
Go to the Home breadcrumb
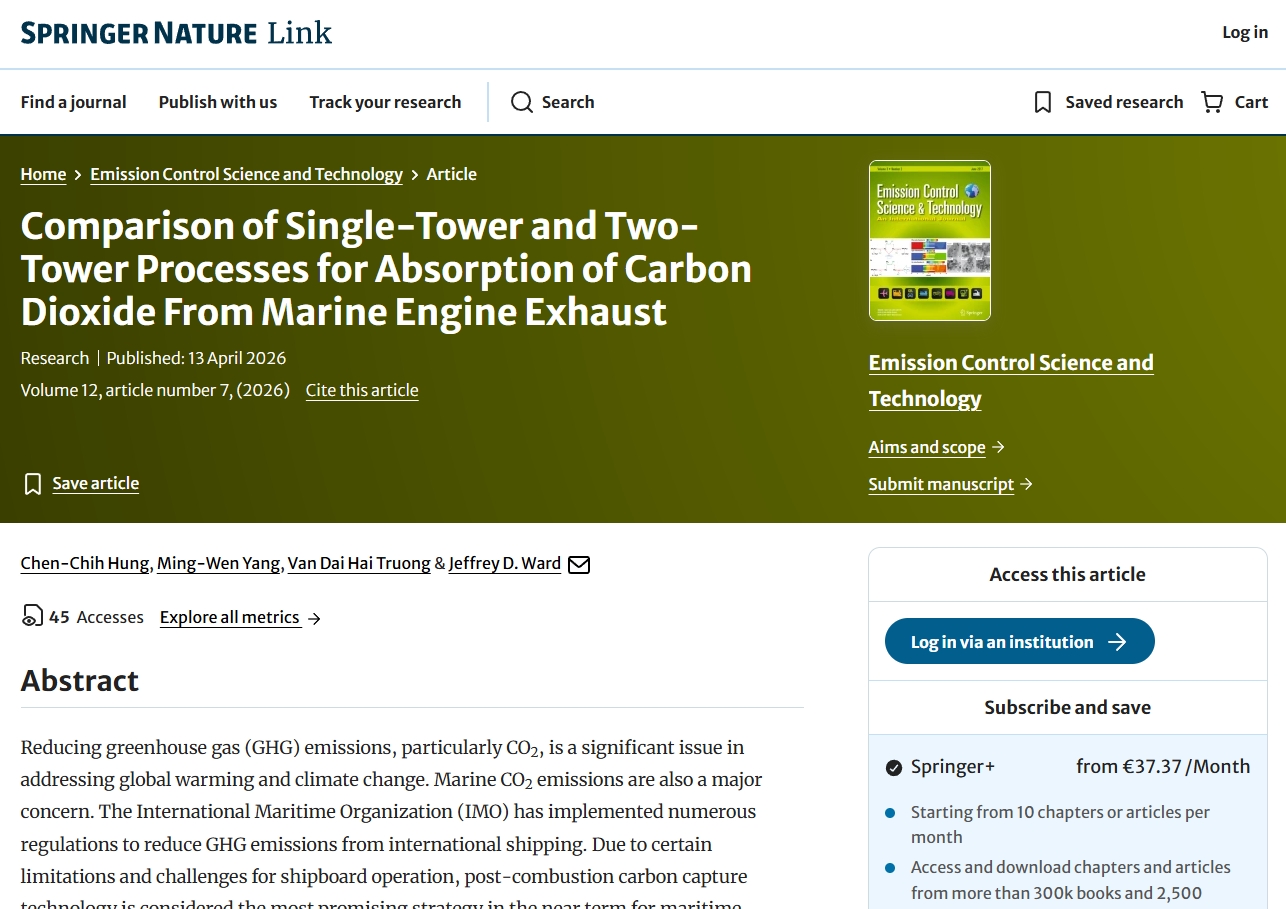point(43,174)
